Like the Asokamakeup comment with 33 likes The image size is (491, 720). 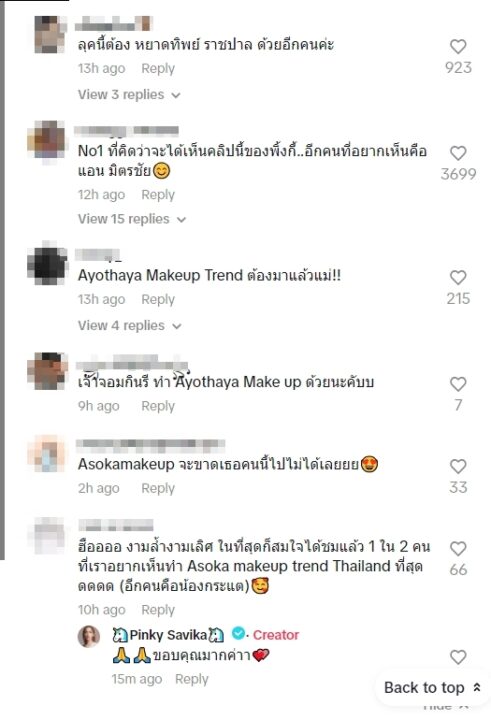click(x=458, y=466)
